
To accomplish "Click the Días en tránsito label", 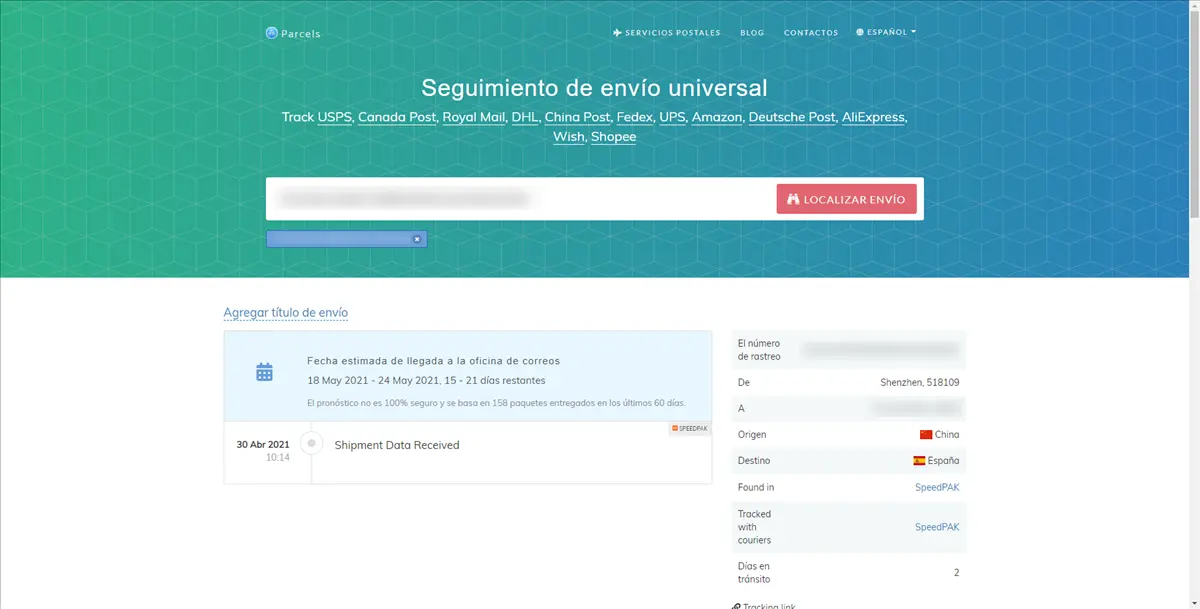I will click(x=755, y=573).
